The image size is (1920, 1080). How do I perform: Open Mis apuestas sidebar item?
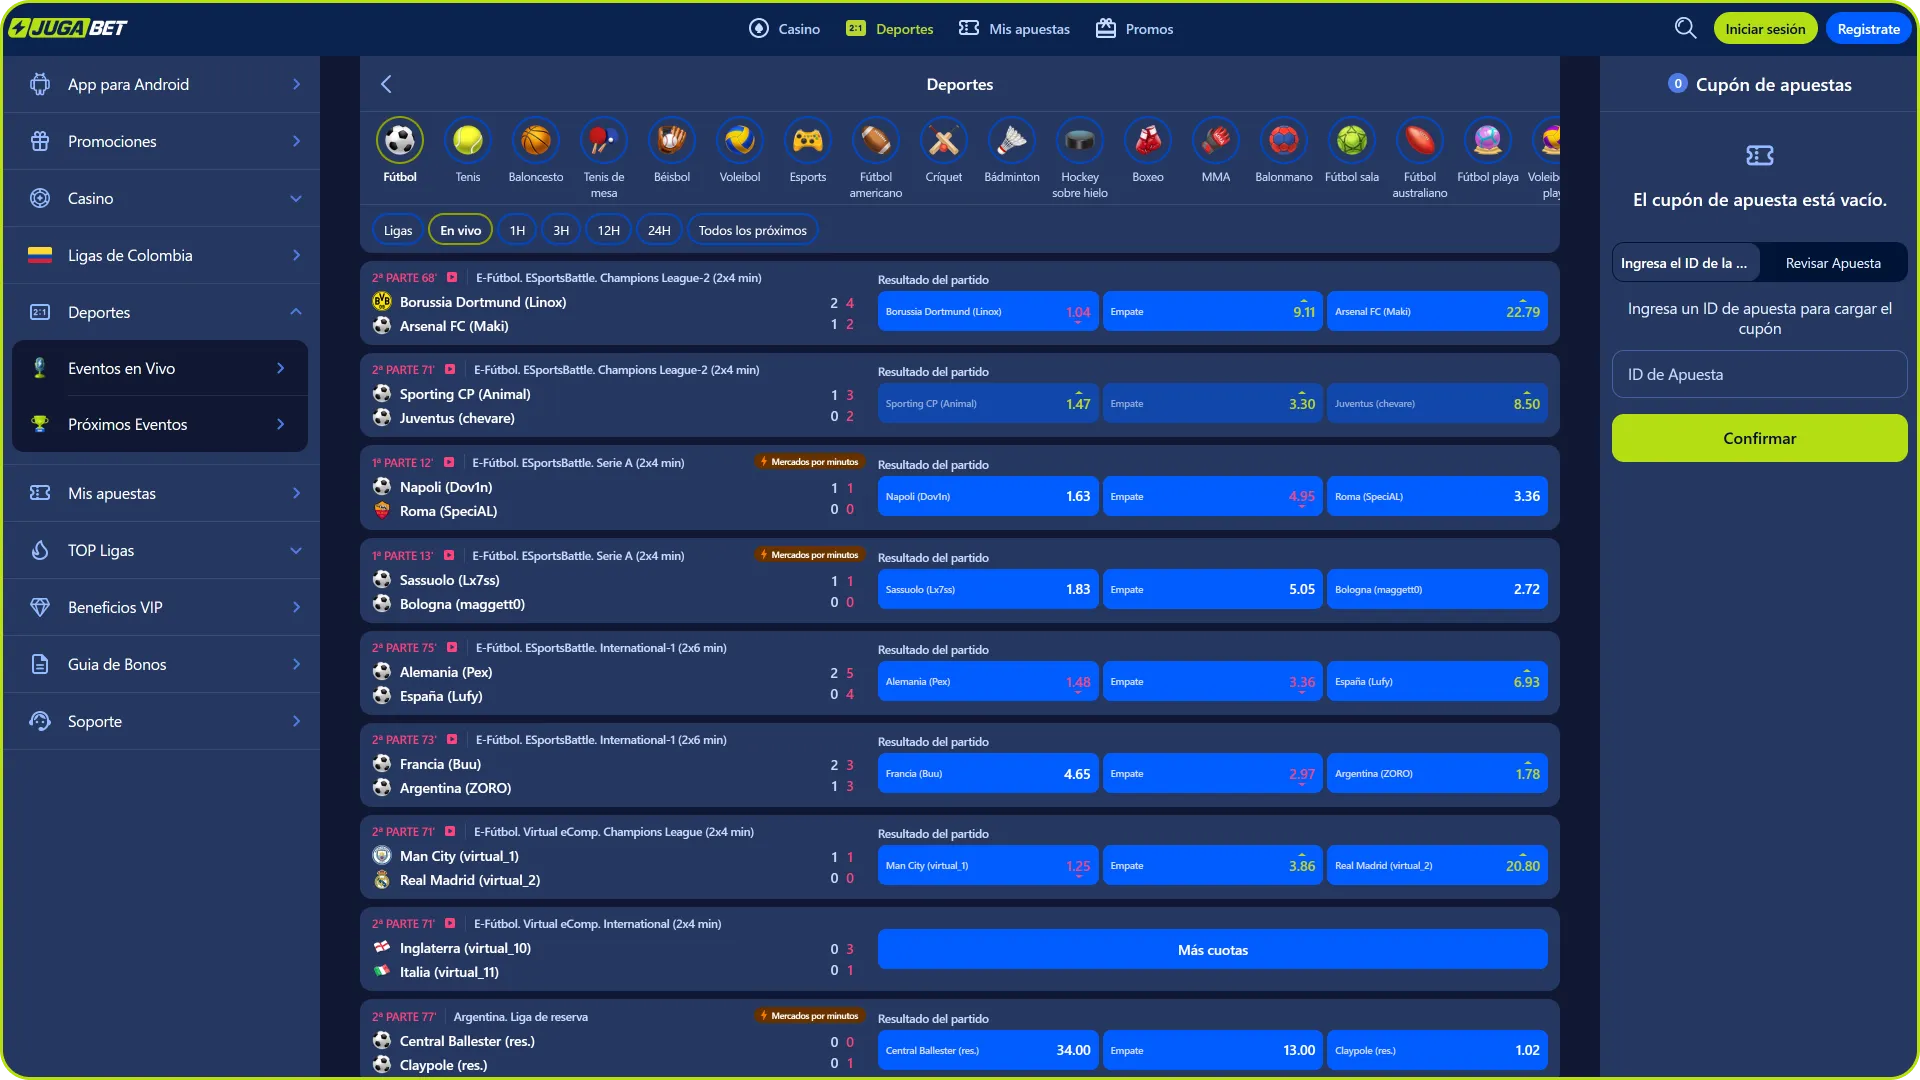tap(162, 493)
